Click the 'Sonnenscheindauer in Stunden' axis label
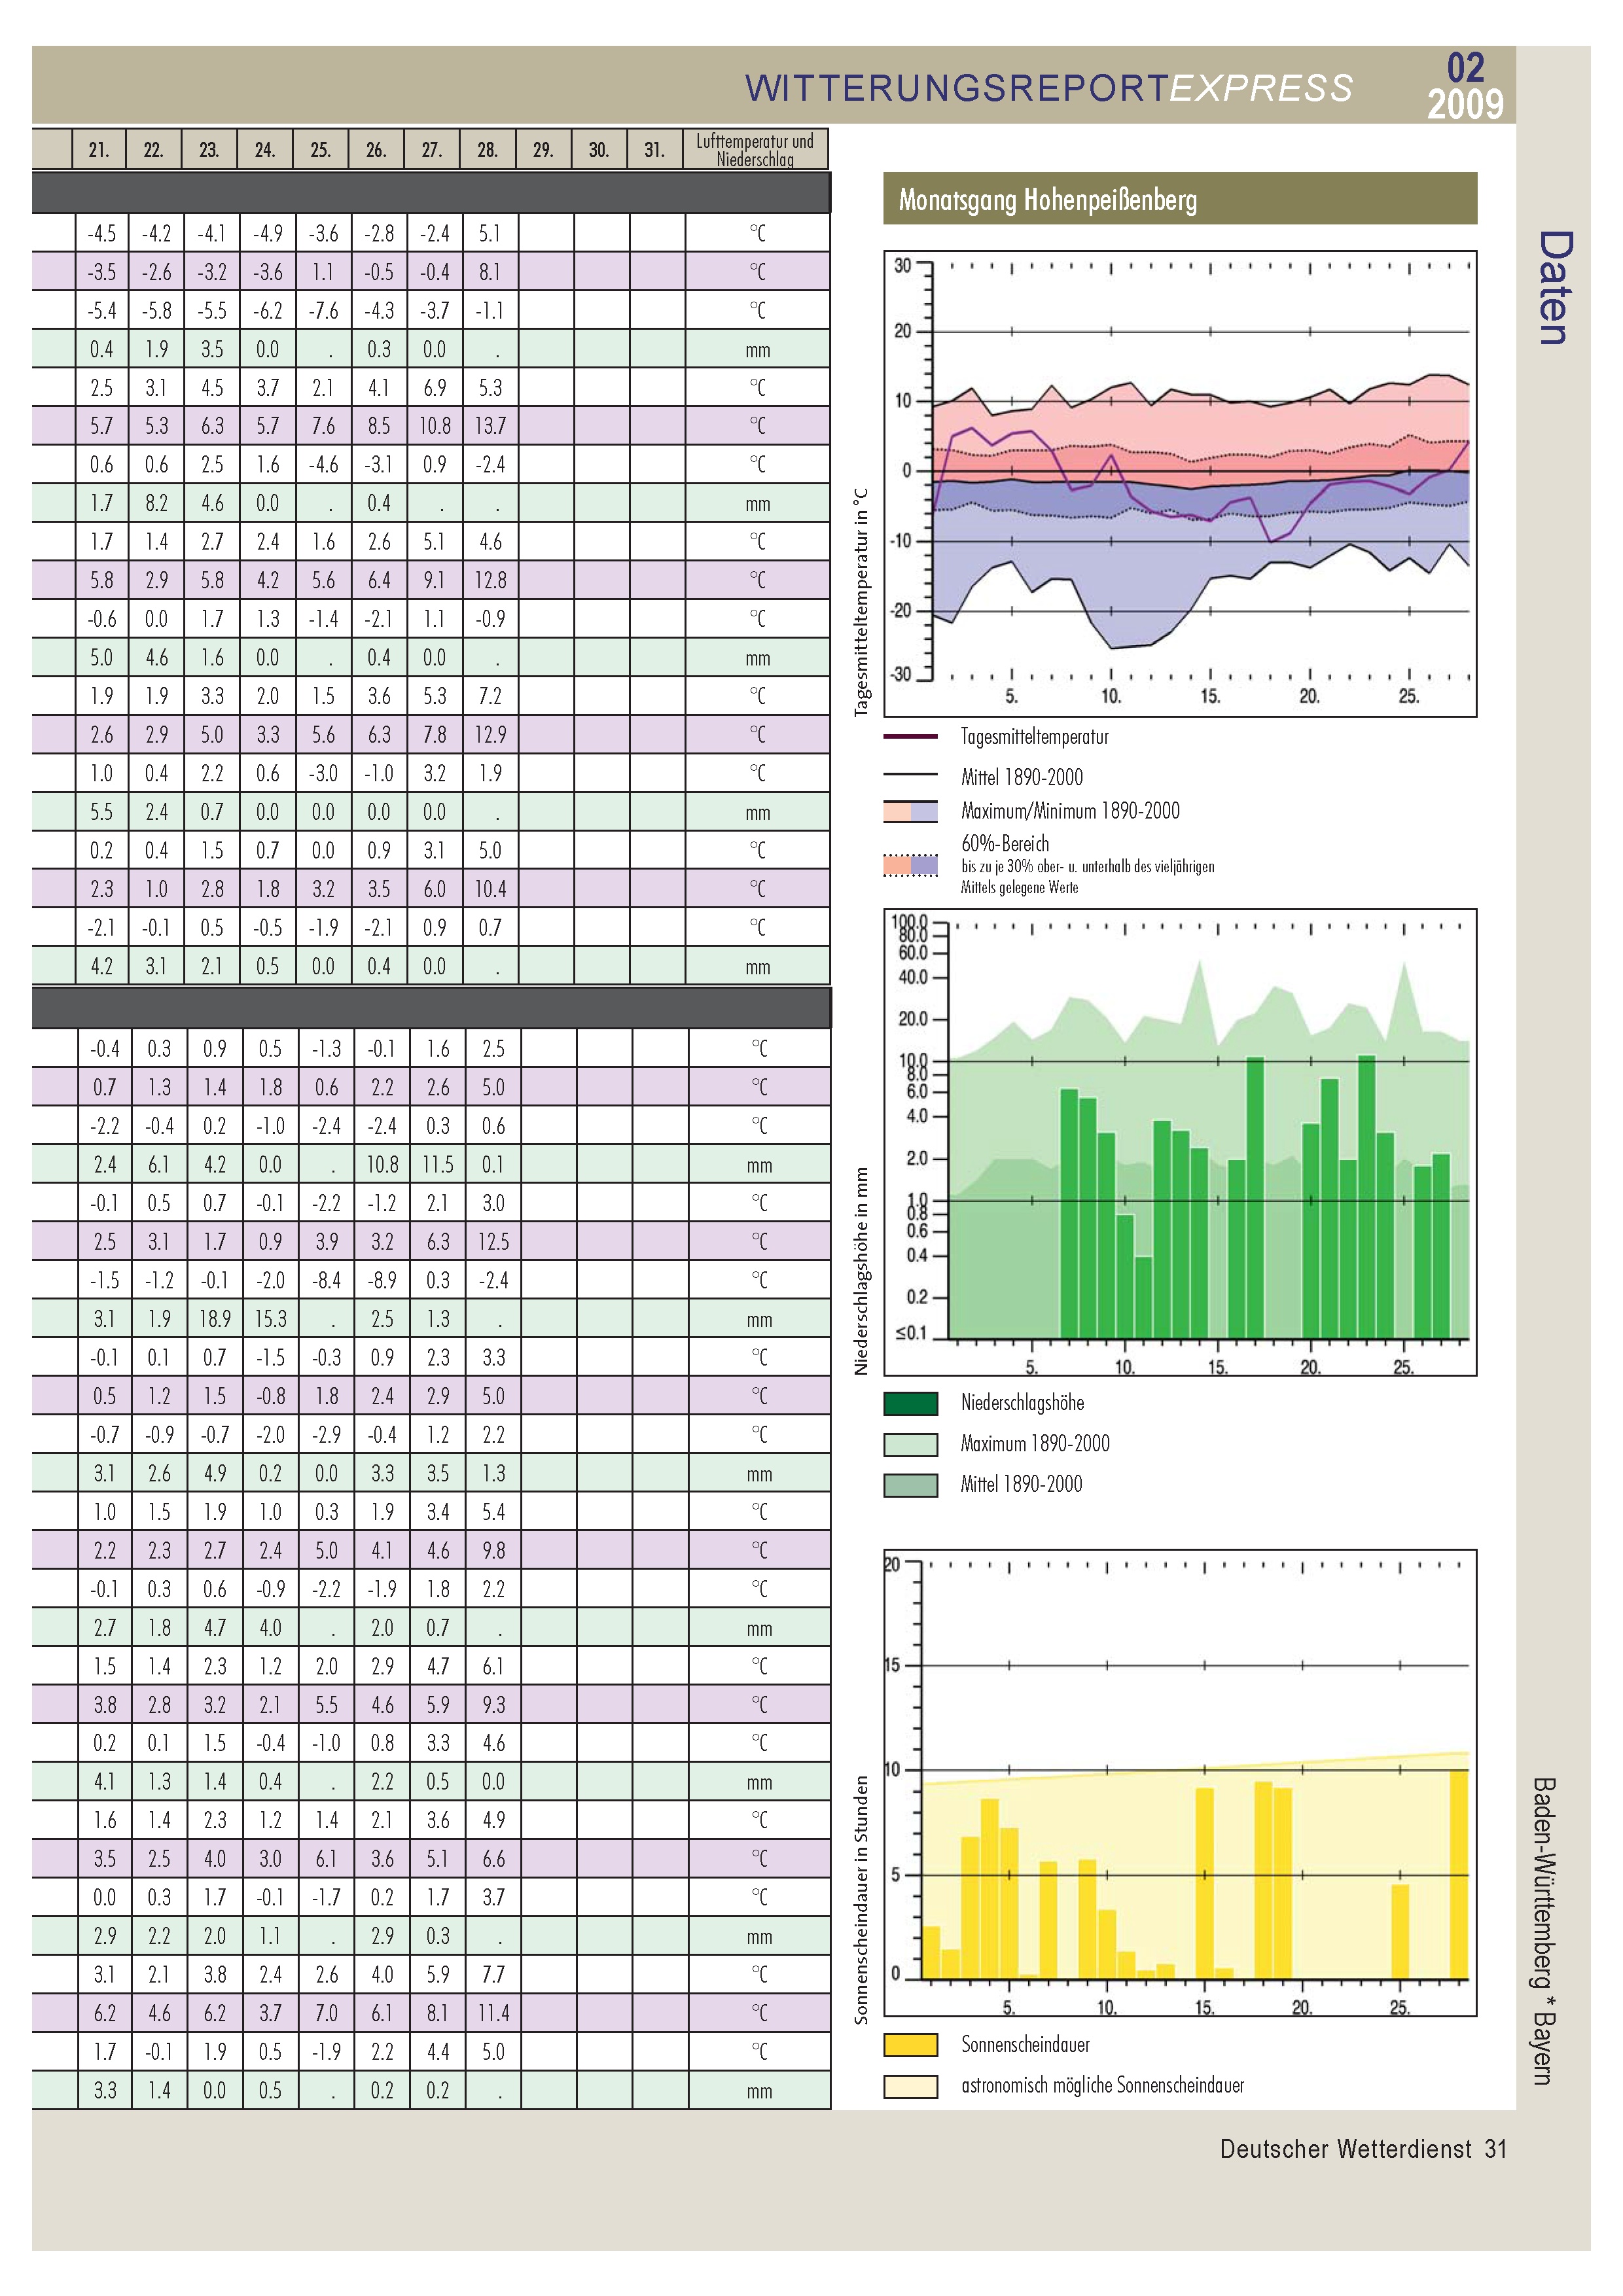1623x2296 pixels. point(861,1901)
